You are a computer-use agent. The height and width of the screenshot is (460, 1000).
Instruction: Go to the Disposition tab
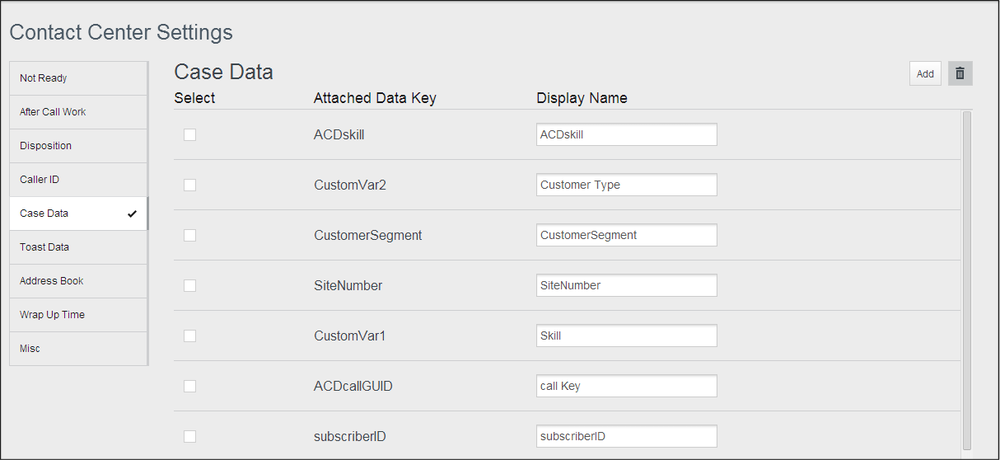click(78, 146)
